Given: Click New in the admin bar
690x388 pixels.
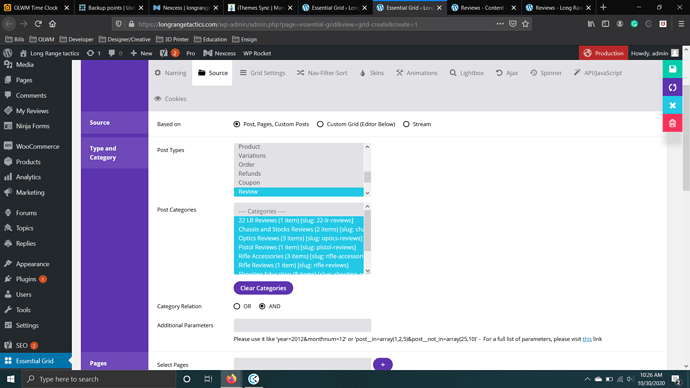Looking at the screenshot, I should [142, 53].
